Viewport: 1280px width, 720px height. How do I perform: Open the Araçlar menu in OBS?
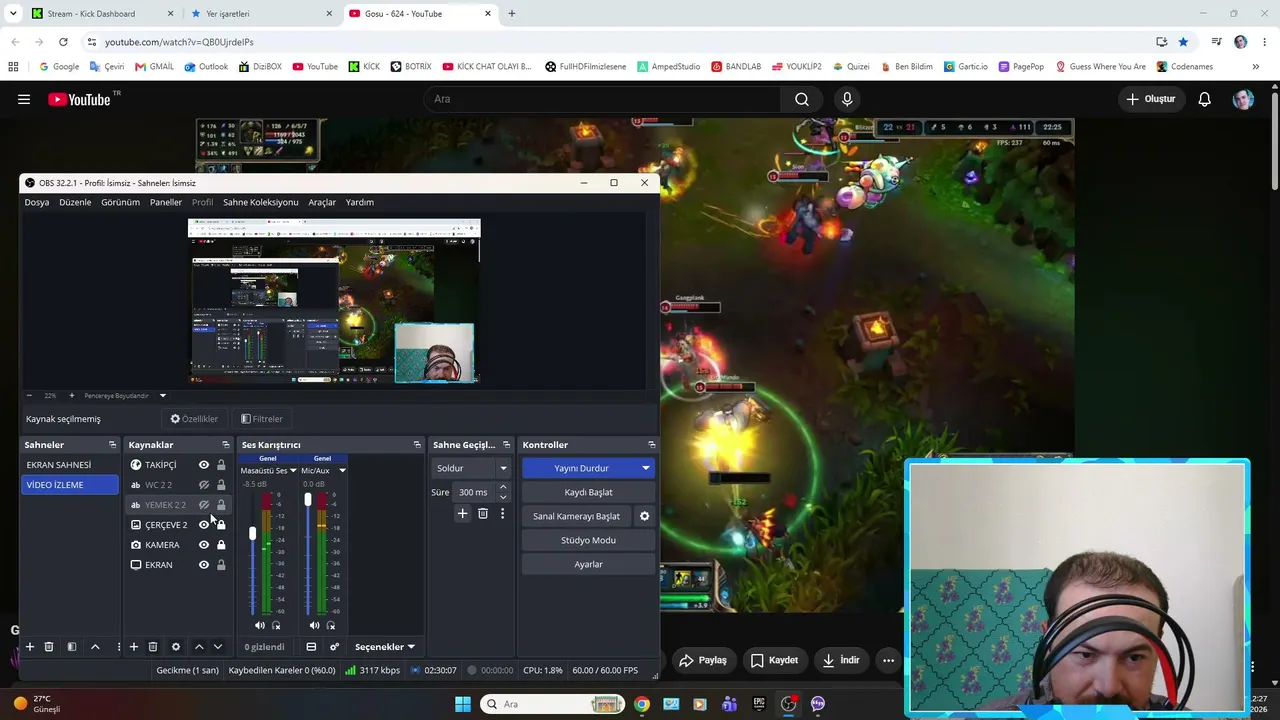tap(322, 202)
